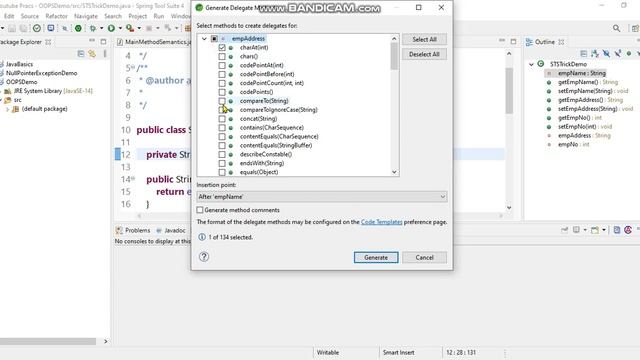The width and height of the screenshot is (640, 360).
Task: Open the Refactor menu
Action: [56, 16]
